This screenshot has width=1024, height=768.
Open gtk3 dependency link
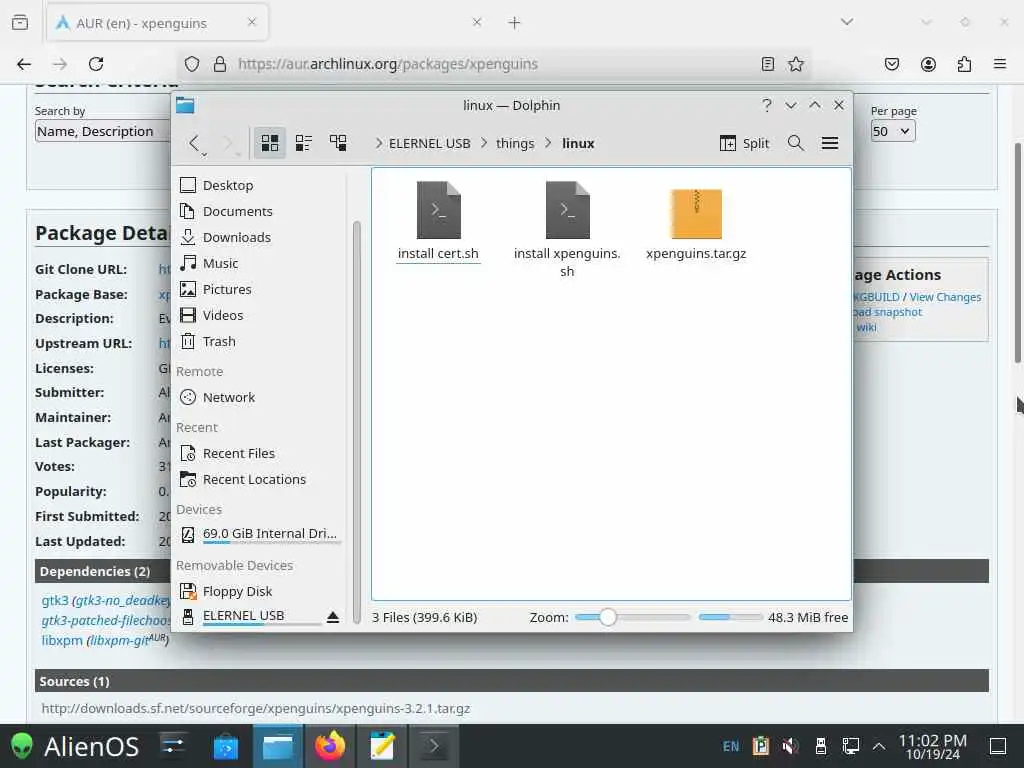[55, 600]
